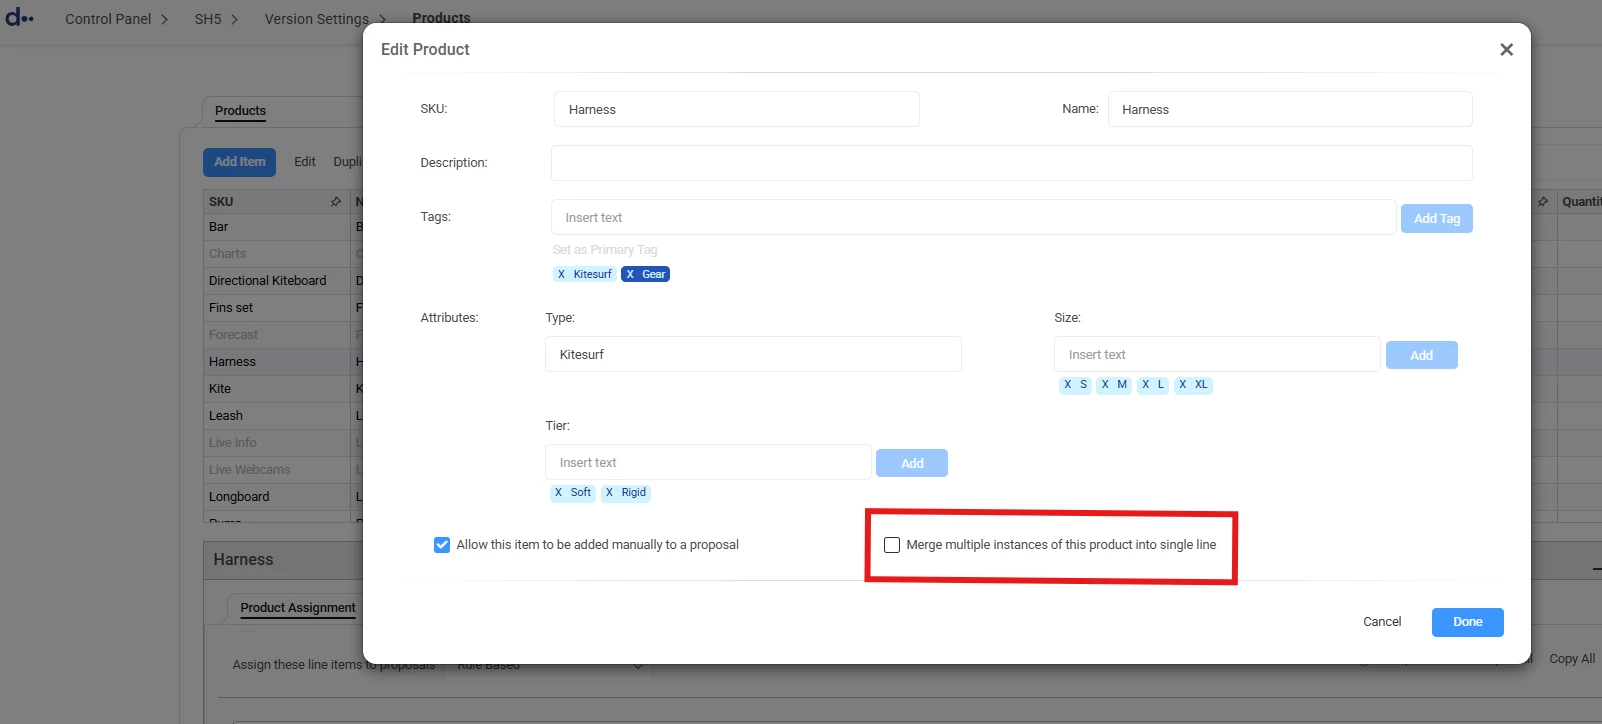This screenshot has width=1602, height=724.
Task: Open Control Panel breadcrumb
Action: point(108,19)
